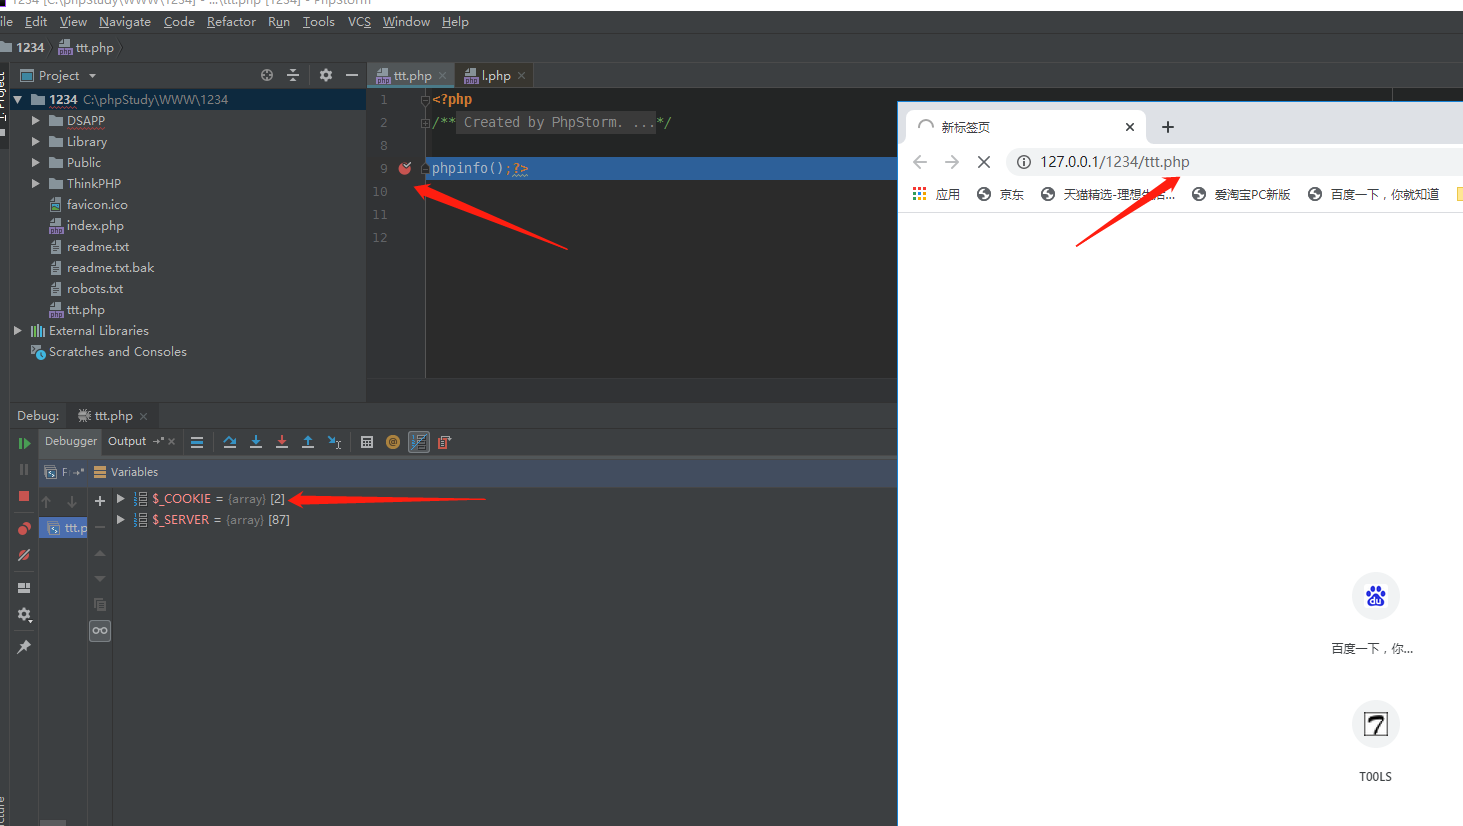The height and width of the screenshot is (826, 1463).
Task: Resume the program in the Debug panel
Action: tap(24, 443)
